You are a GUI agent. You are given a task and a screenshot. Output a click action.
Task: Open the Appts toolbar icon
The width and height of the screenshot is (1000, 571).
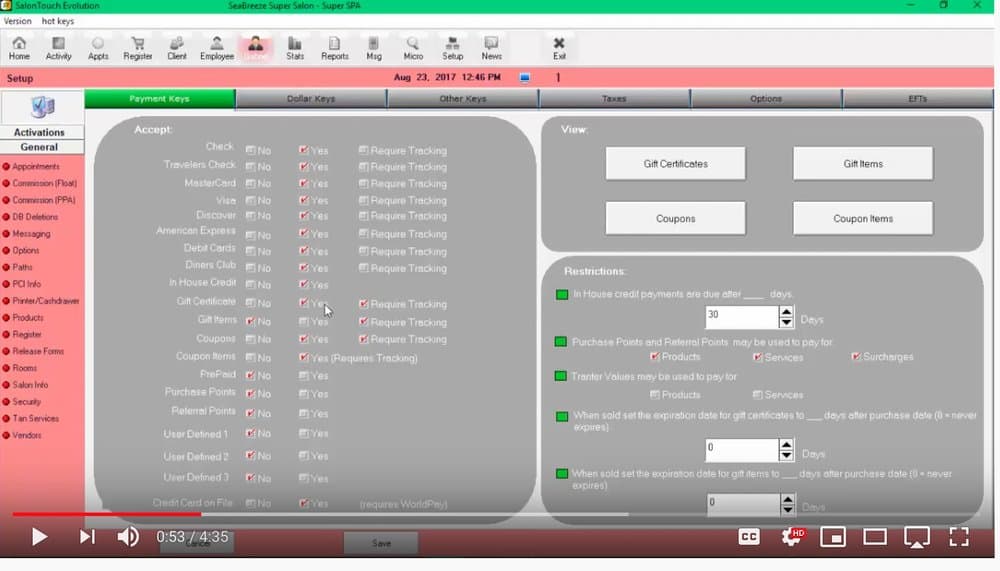pos(98,48)
